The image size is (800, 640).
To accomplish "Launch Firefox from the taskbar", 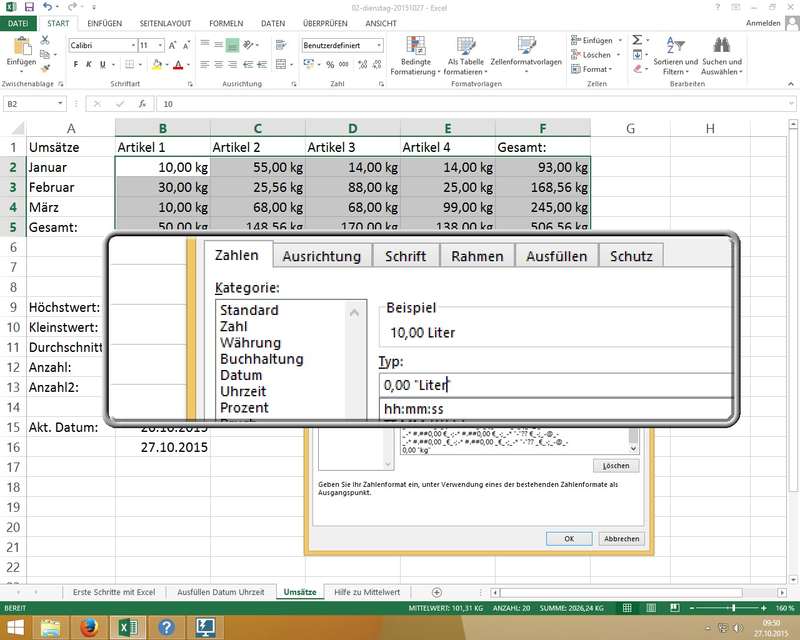I will 89,627.
